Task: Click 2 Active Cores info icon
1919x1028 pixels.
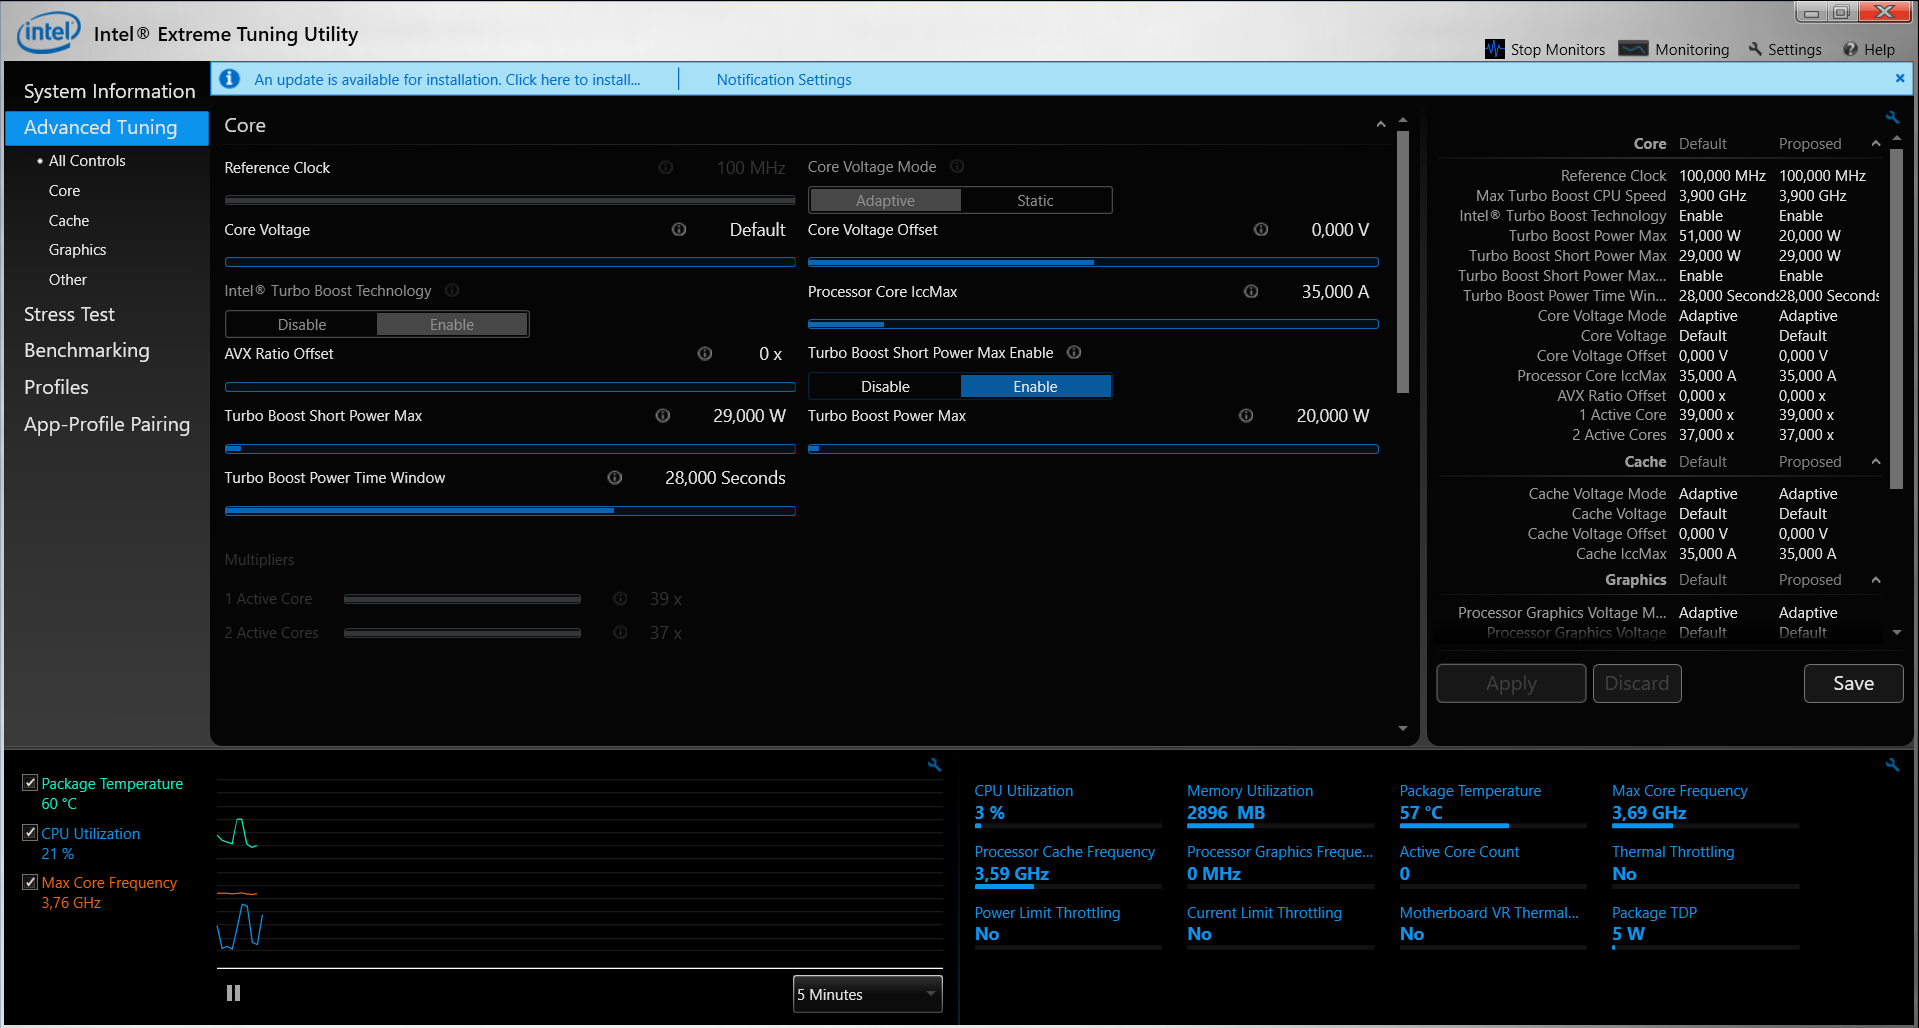Action: [620, 632]
